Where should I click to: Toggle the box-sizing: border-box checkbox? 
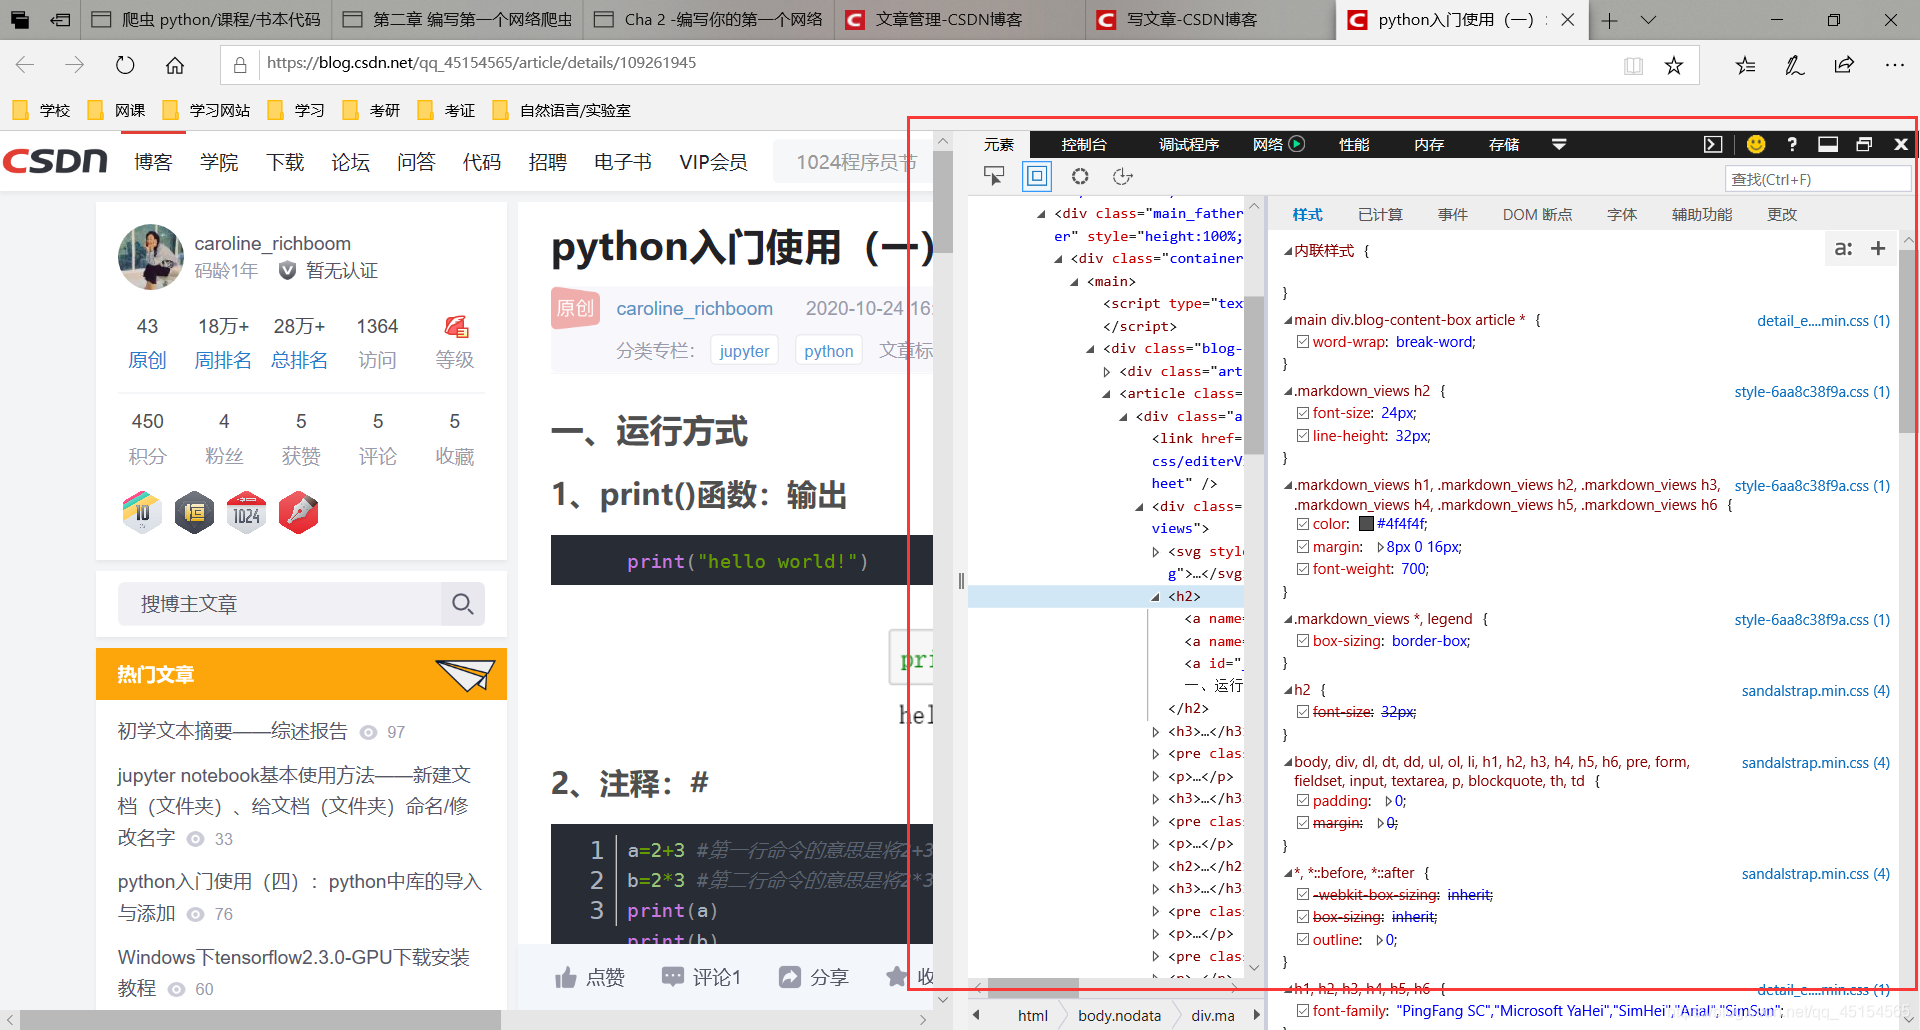coord(1303,641)
